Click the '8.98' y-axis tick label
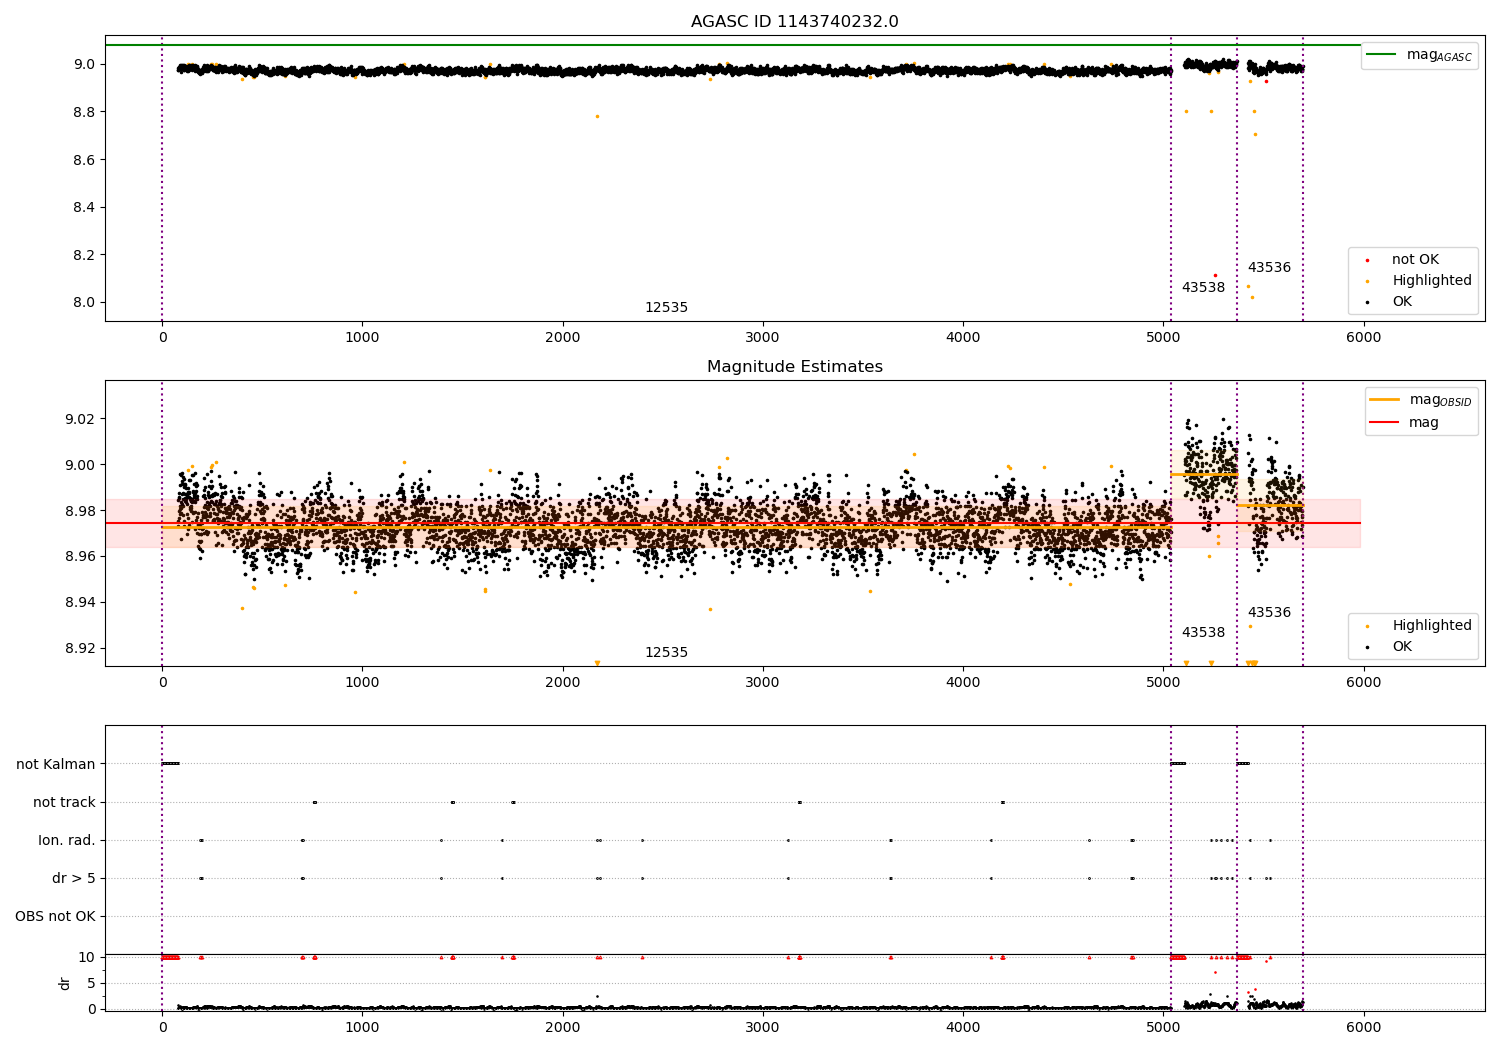 point(79,511)
